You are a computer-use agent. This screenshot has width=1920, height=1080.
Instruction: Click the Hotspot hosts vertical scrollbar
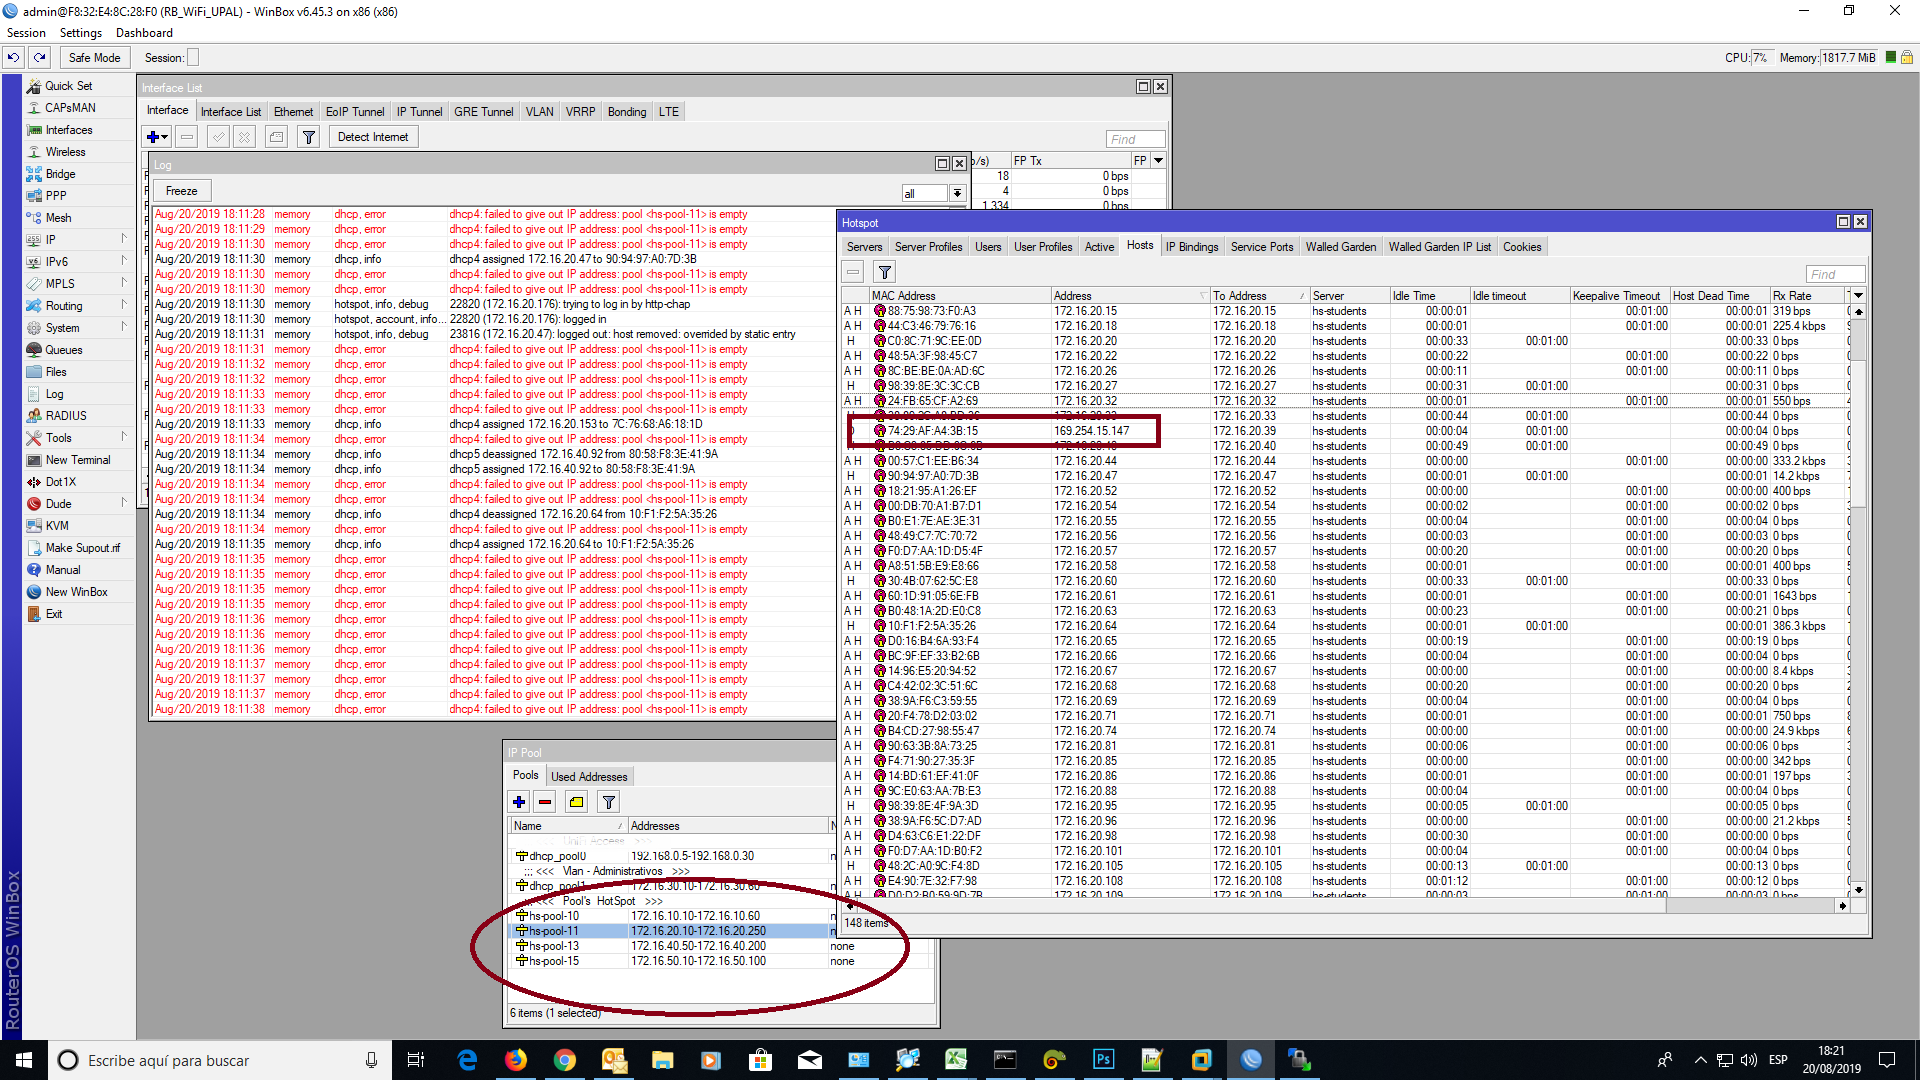pyautogui.click(x=1858, y=600)
